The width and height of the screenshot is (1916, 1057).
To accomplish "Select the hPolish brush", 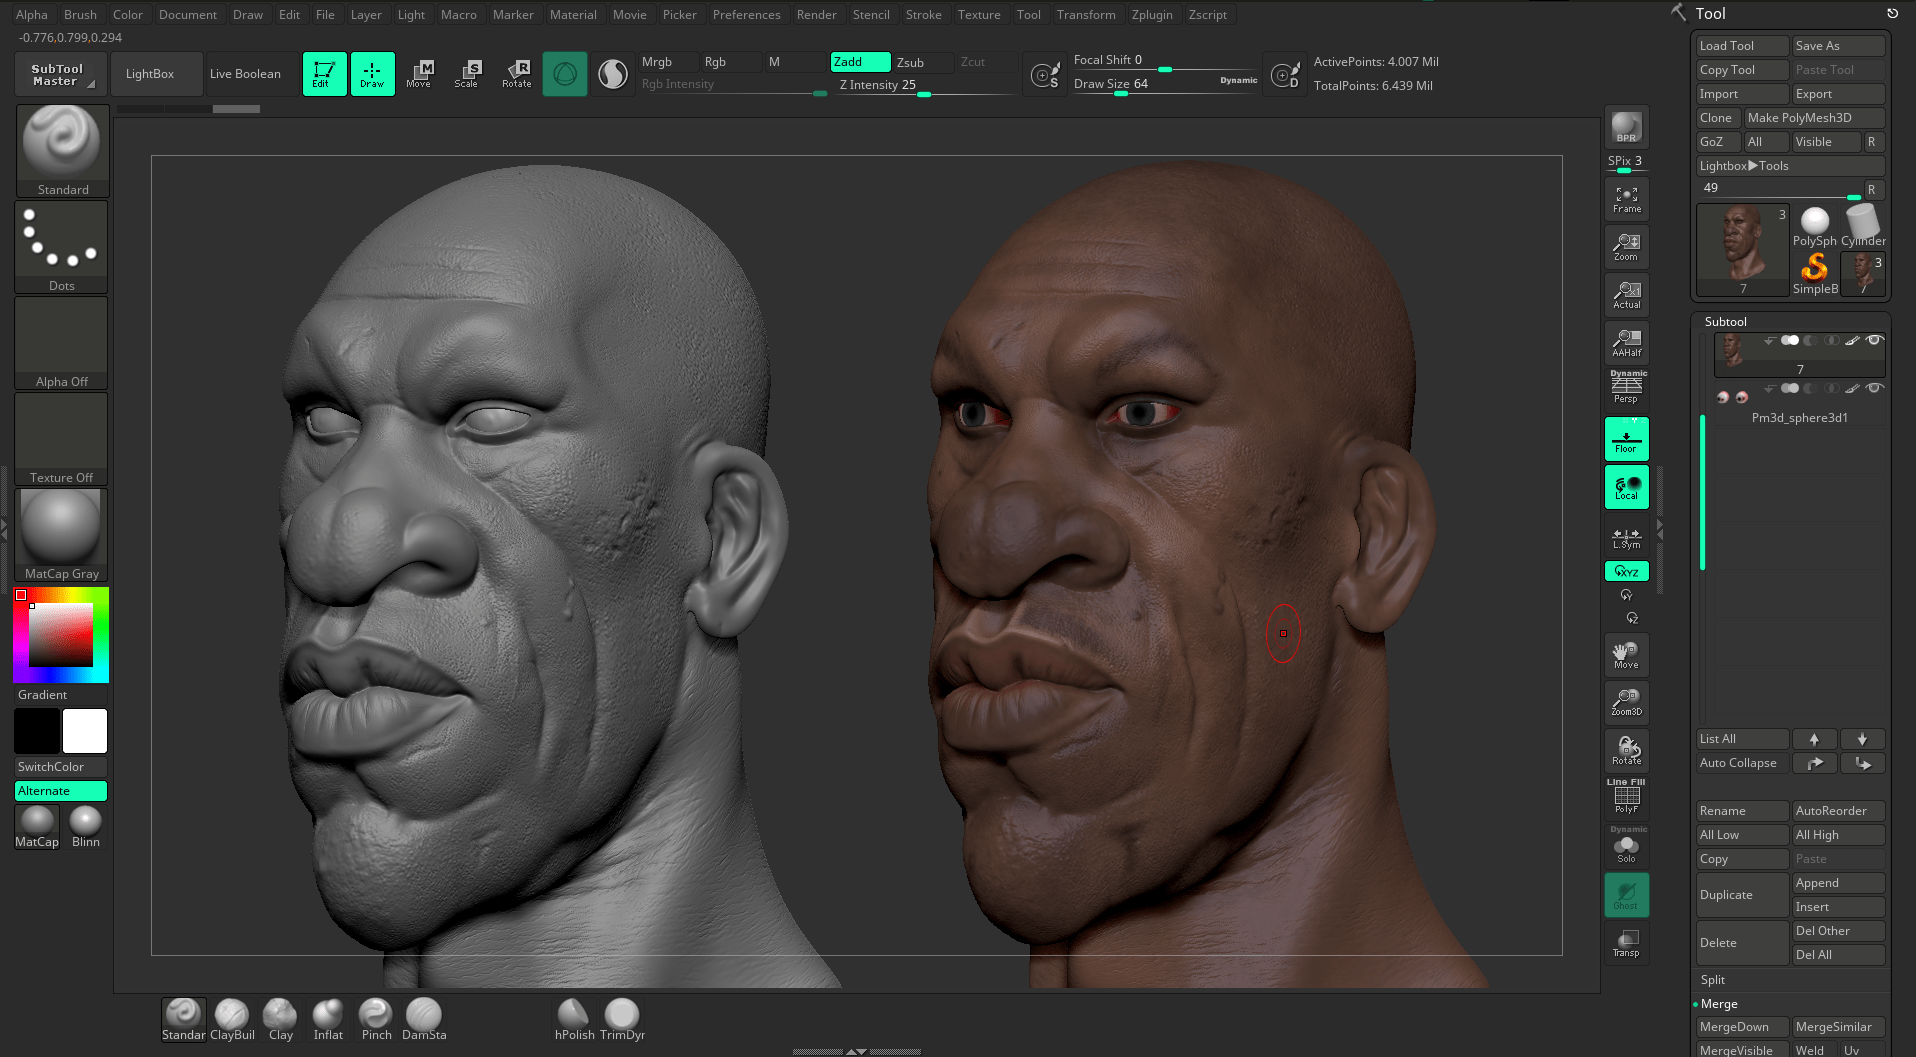I will [x=574, y=1020].
